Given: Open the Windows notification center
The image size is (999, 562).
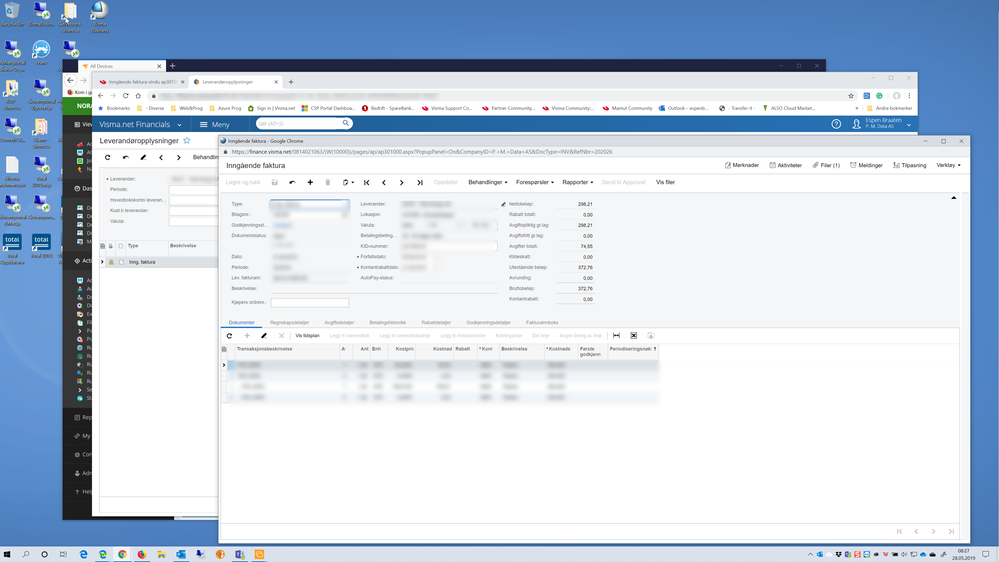Looking at the screenshot, I should click(986, 554).
